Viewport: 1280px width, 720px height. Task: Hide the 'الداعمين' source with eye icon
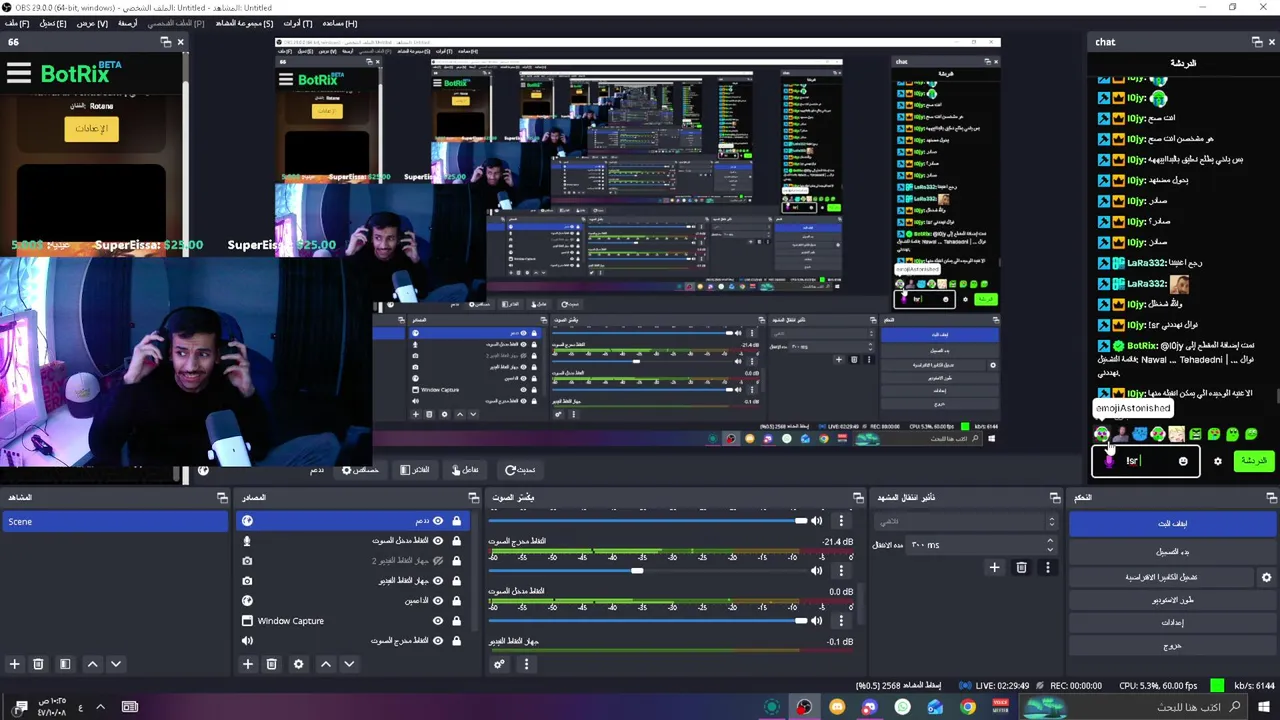click(x=437, y=601)
